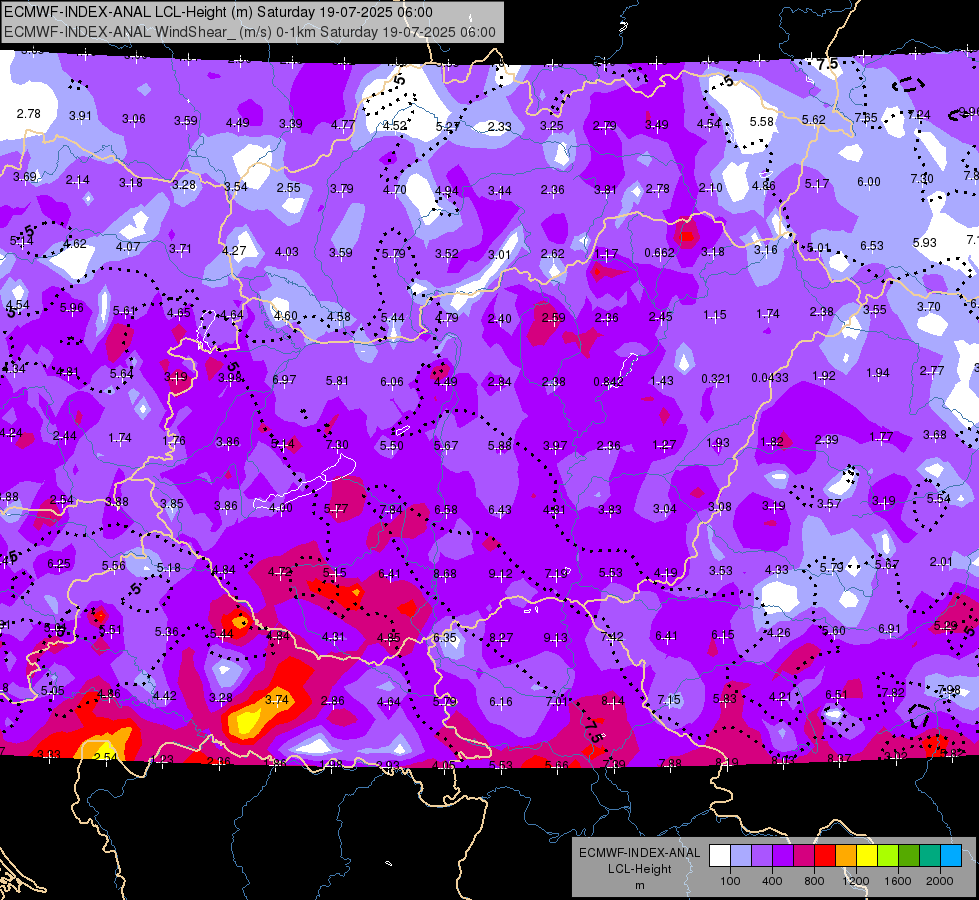Click the WindShear 0-1km title line
The width and height of the screenshot is (979, 900).
[250, 32]
